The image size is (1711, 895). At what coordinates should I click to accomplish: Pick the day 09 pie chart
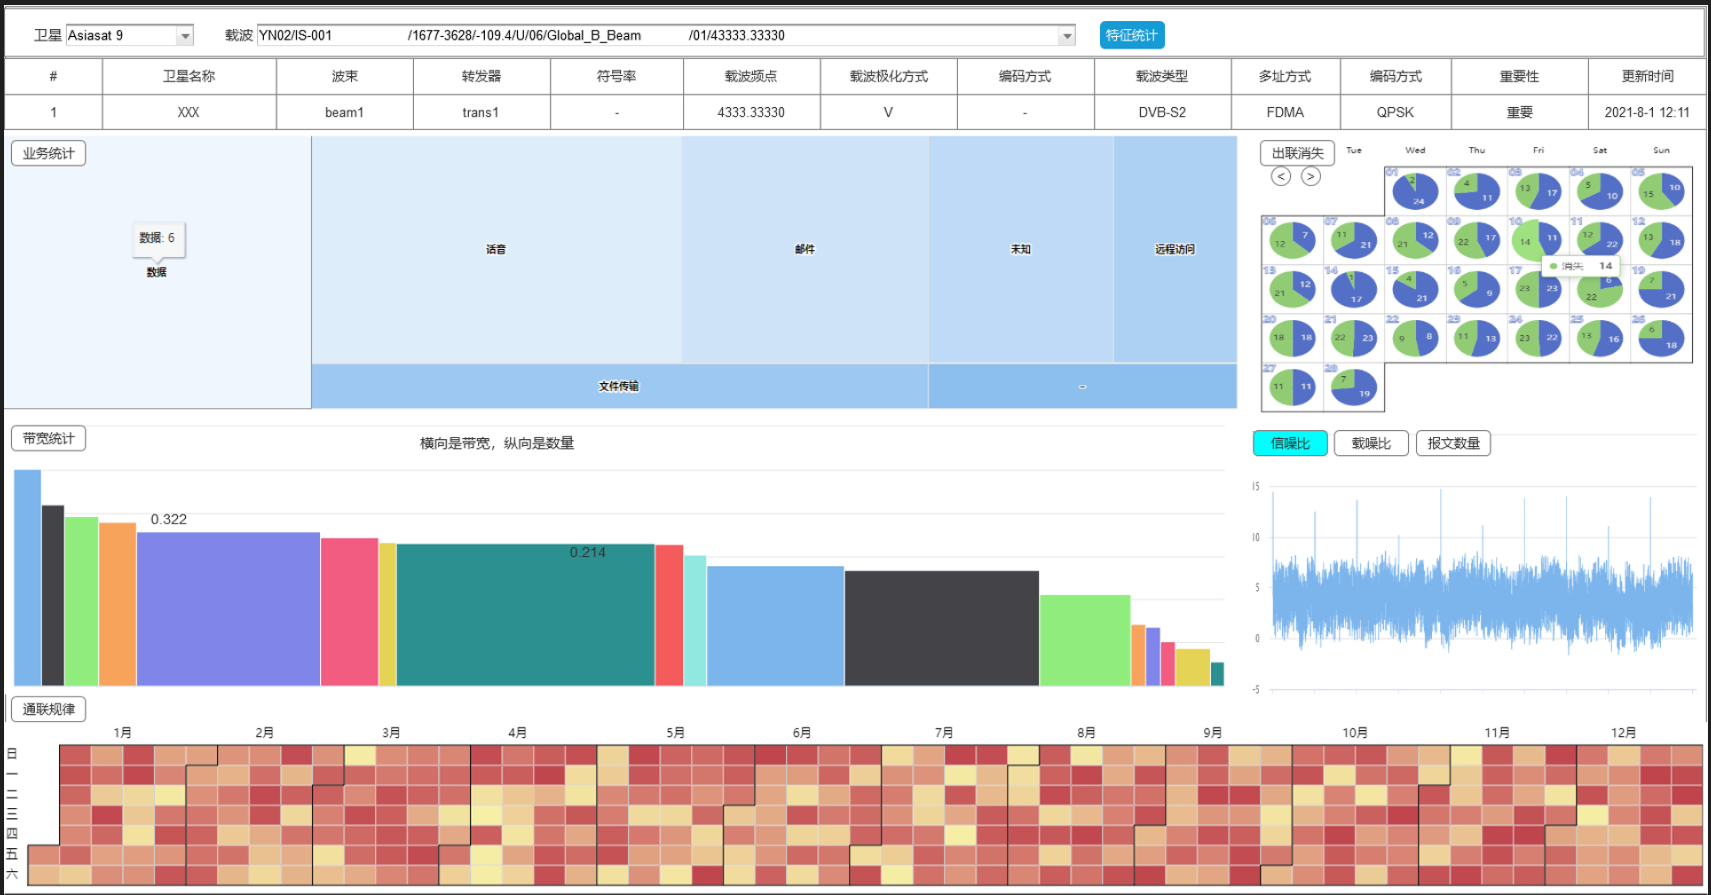(x=1476, y=240)
